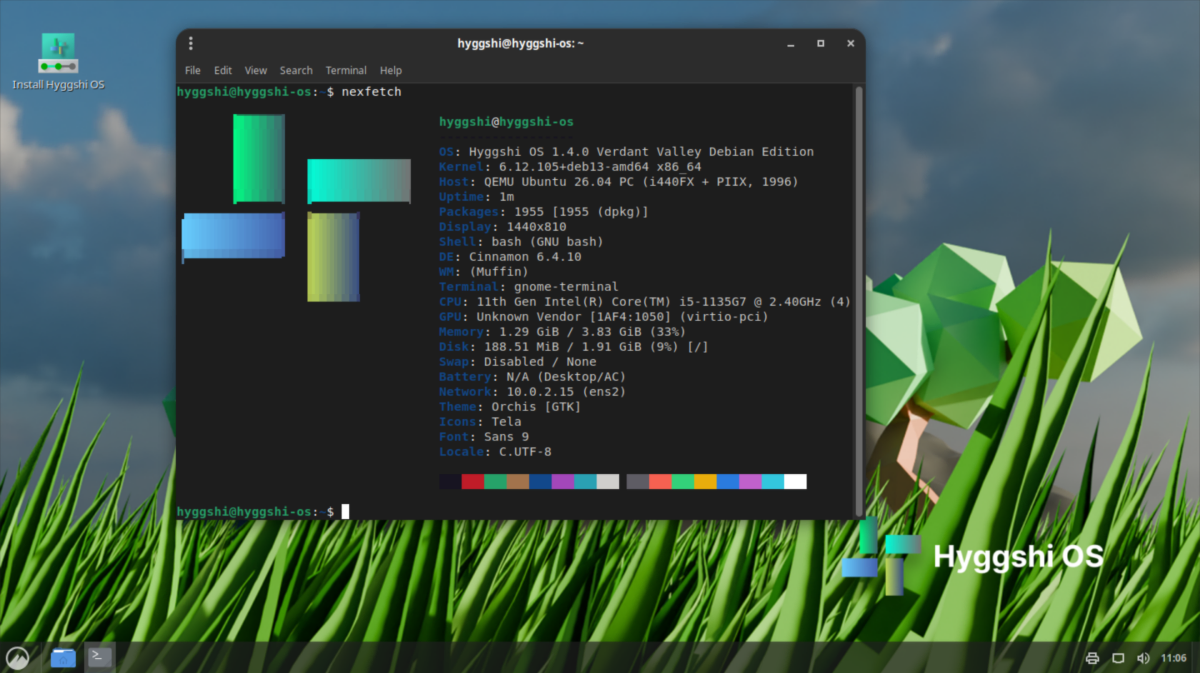The height and width of the screenshot is (673, 1200).
Task: Open the terminal window's kebab menu icon
Action: pyautogui.click(x=191, y=43)
